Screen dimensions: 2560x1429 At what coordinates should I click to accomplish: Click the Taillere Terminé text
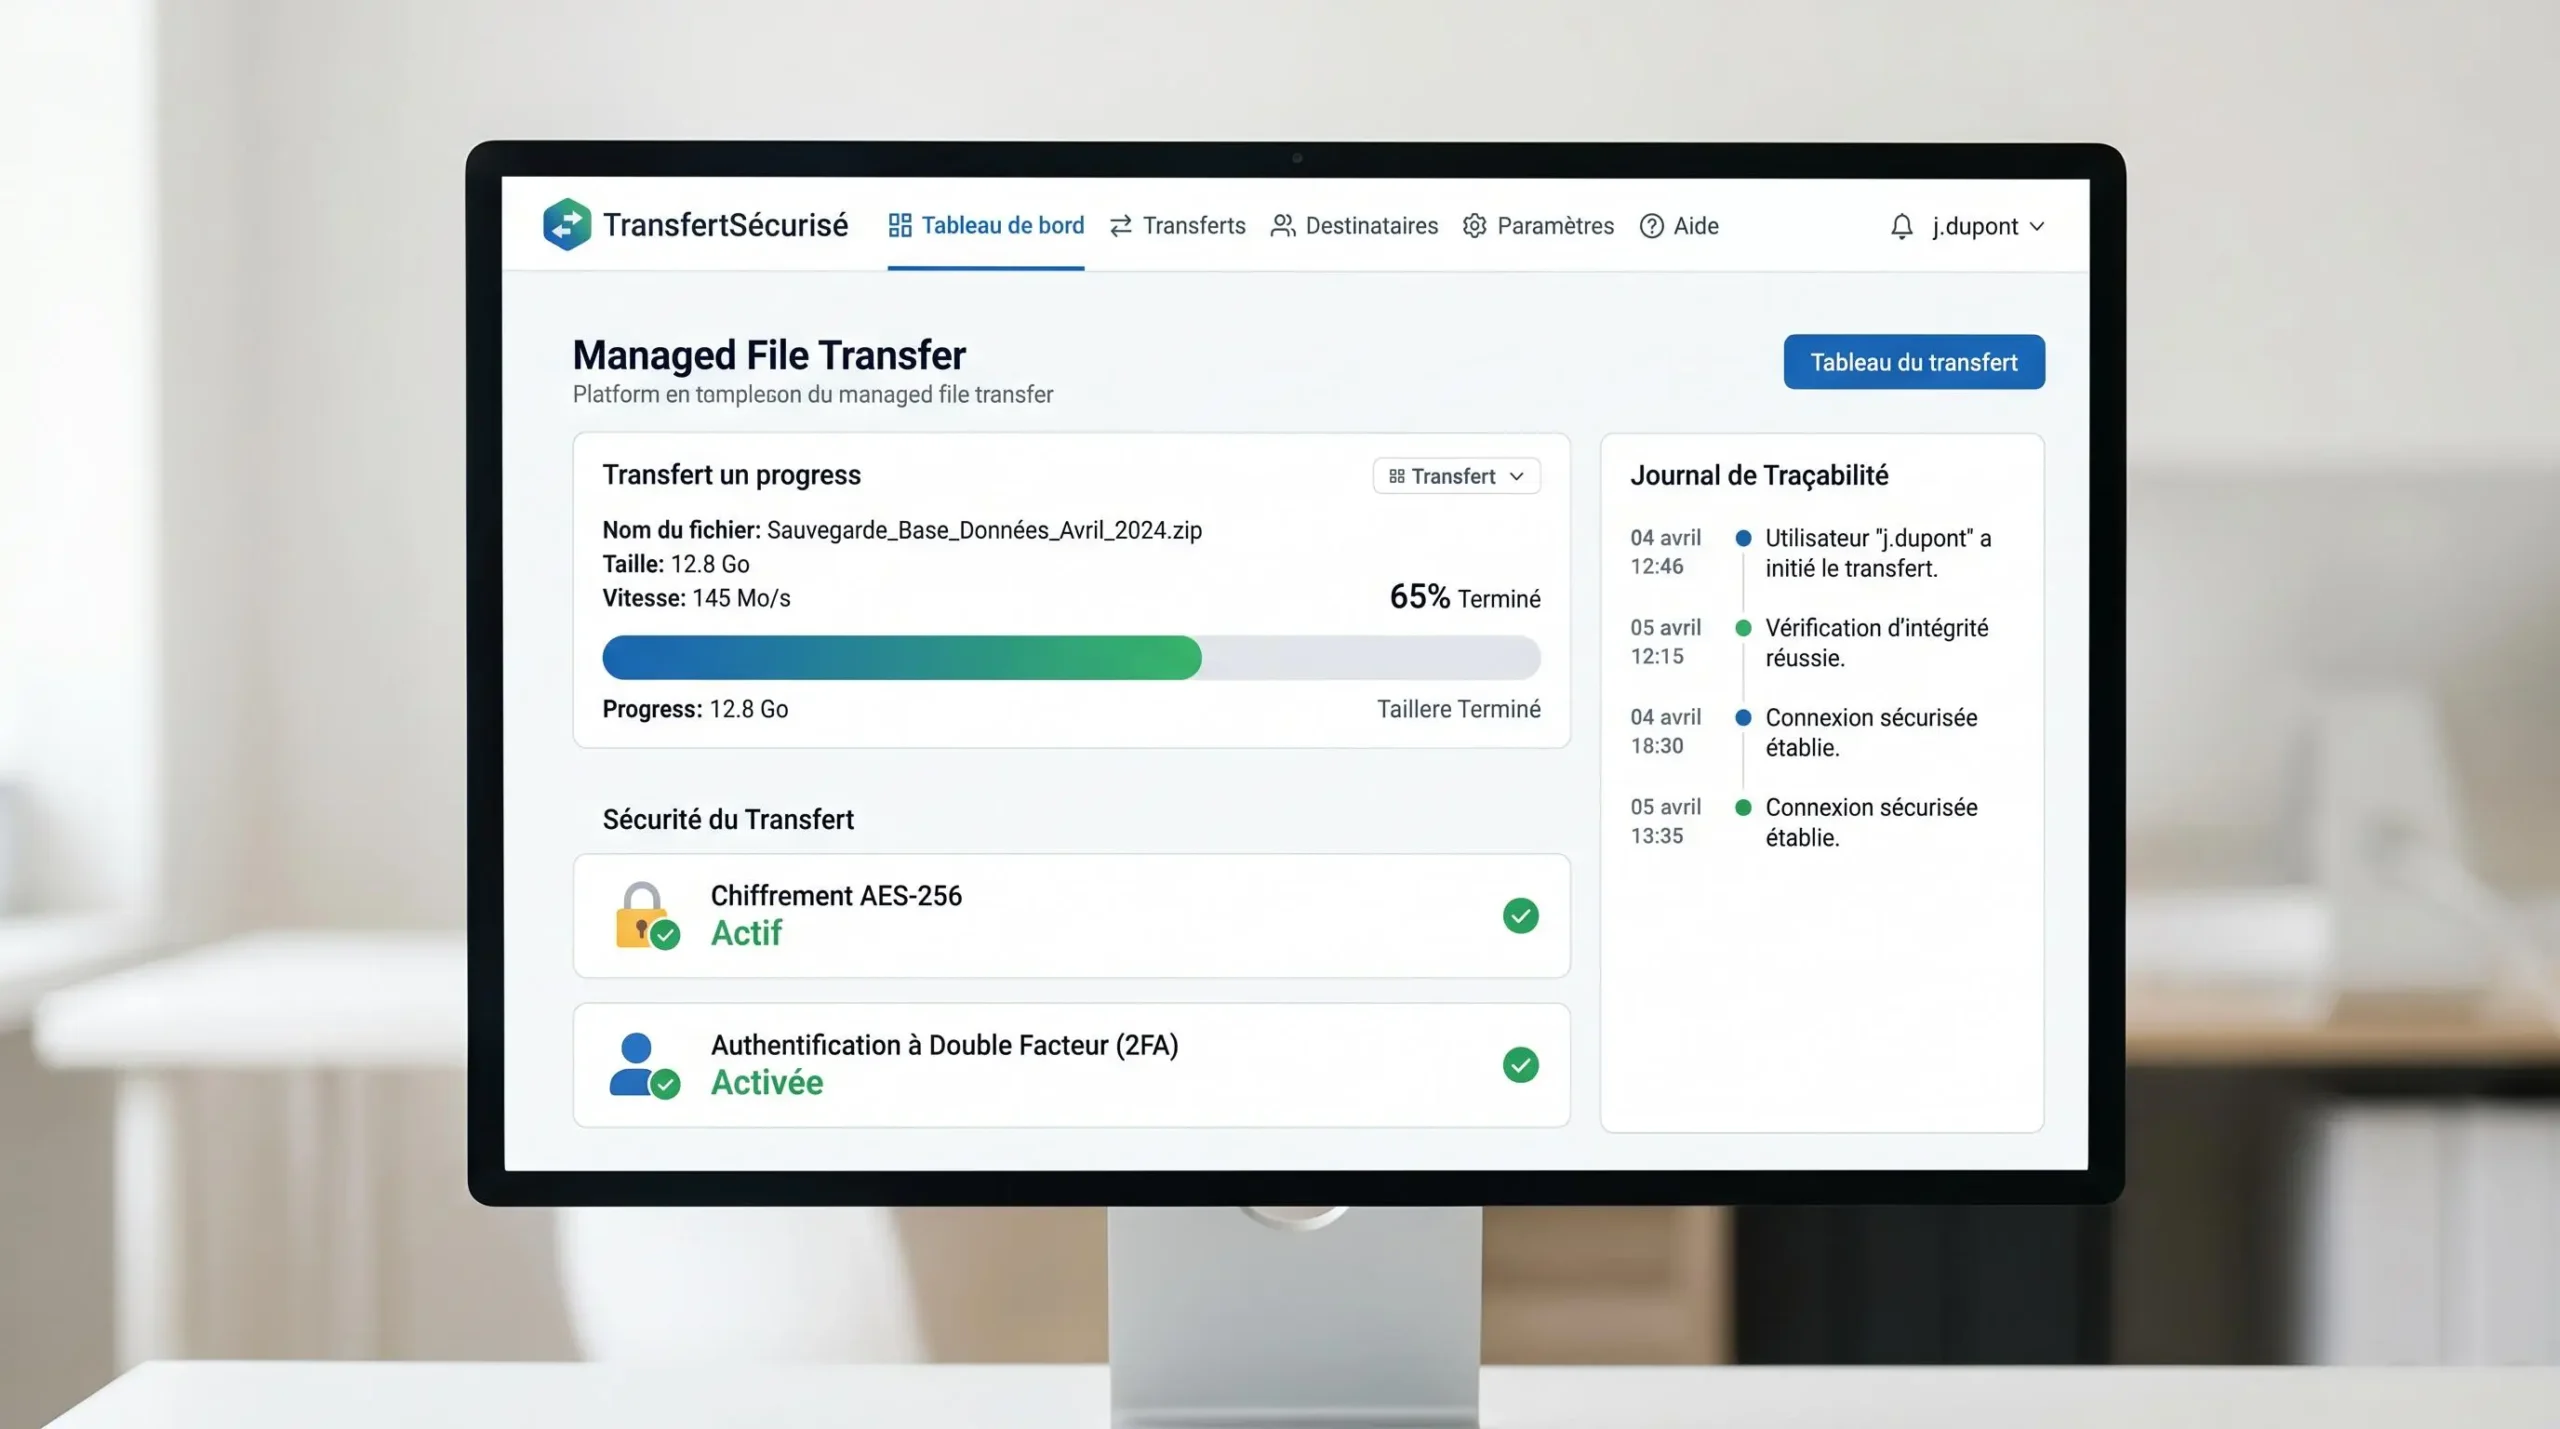tap(1458, 709)
